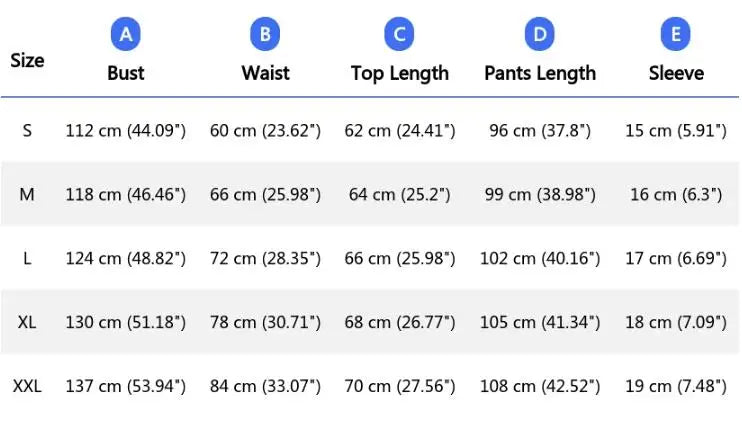Image resolution: width=742 pixels, height=426 pixels.
Task: Click the blue E badge icon
Action: [x=676, y=36]
